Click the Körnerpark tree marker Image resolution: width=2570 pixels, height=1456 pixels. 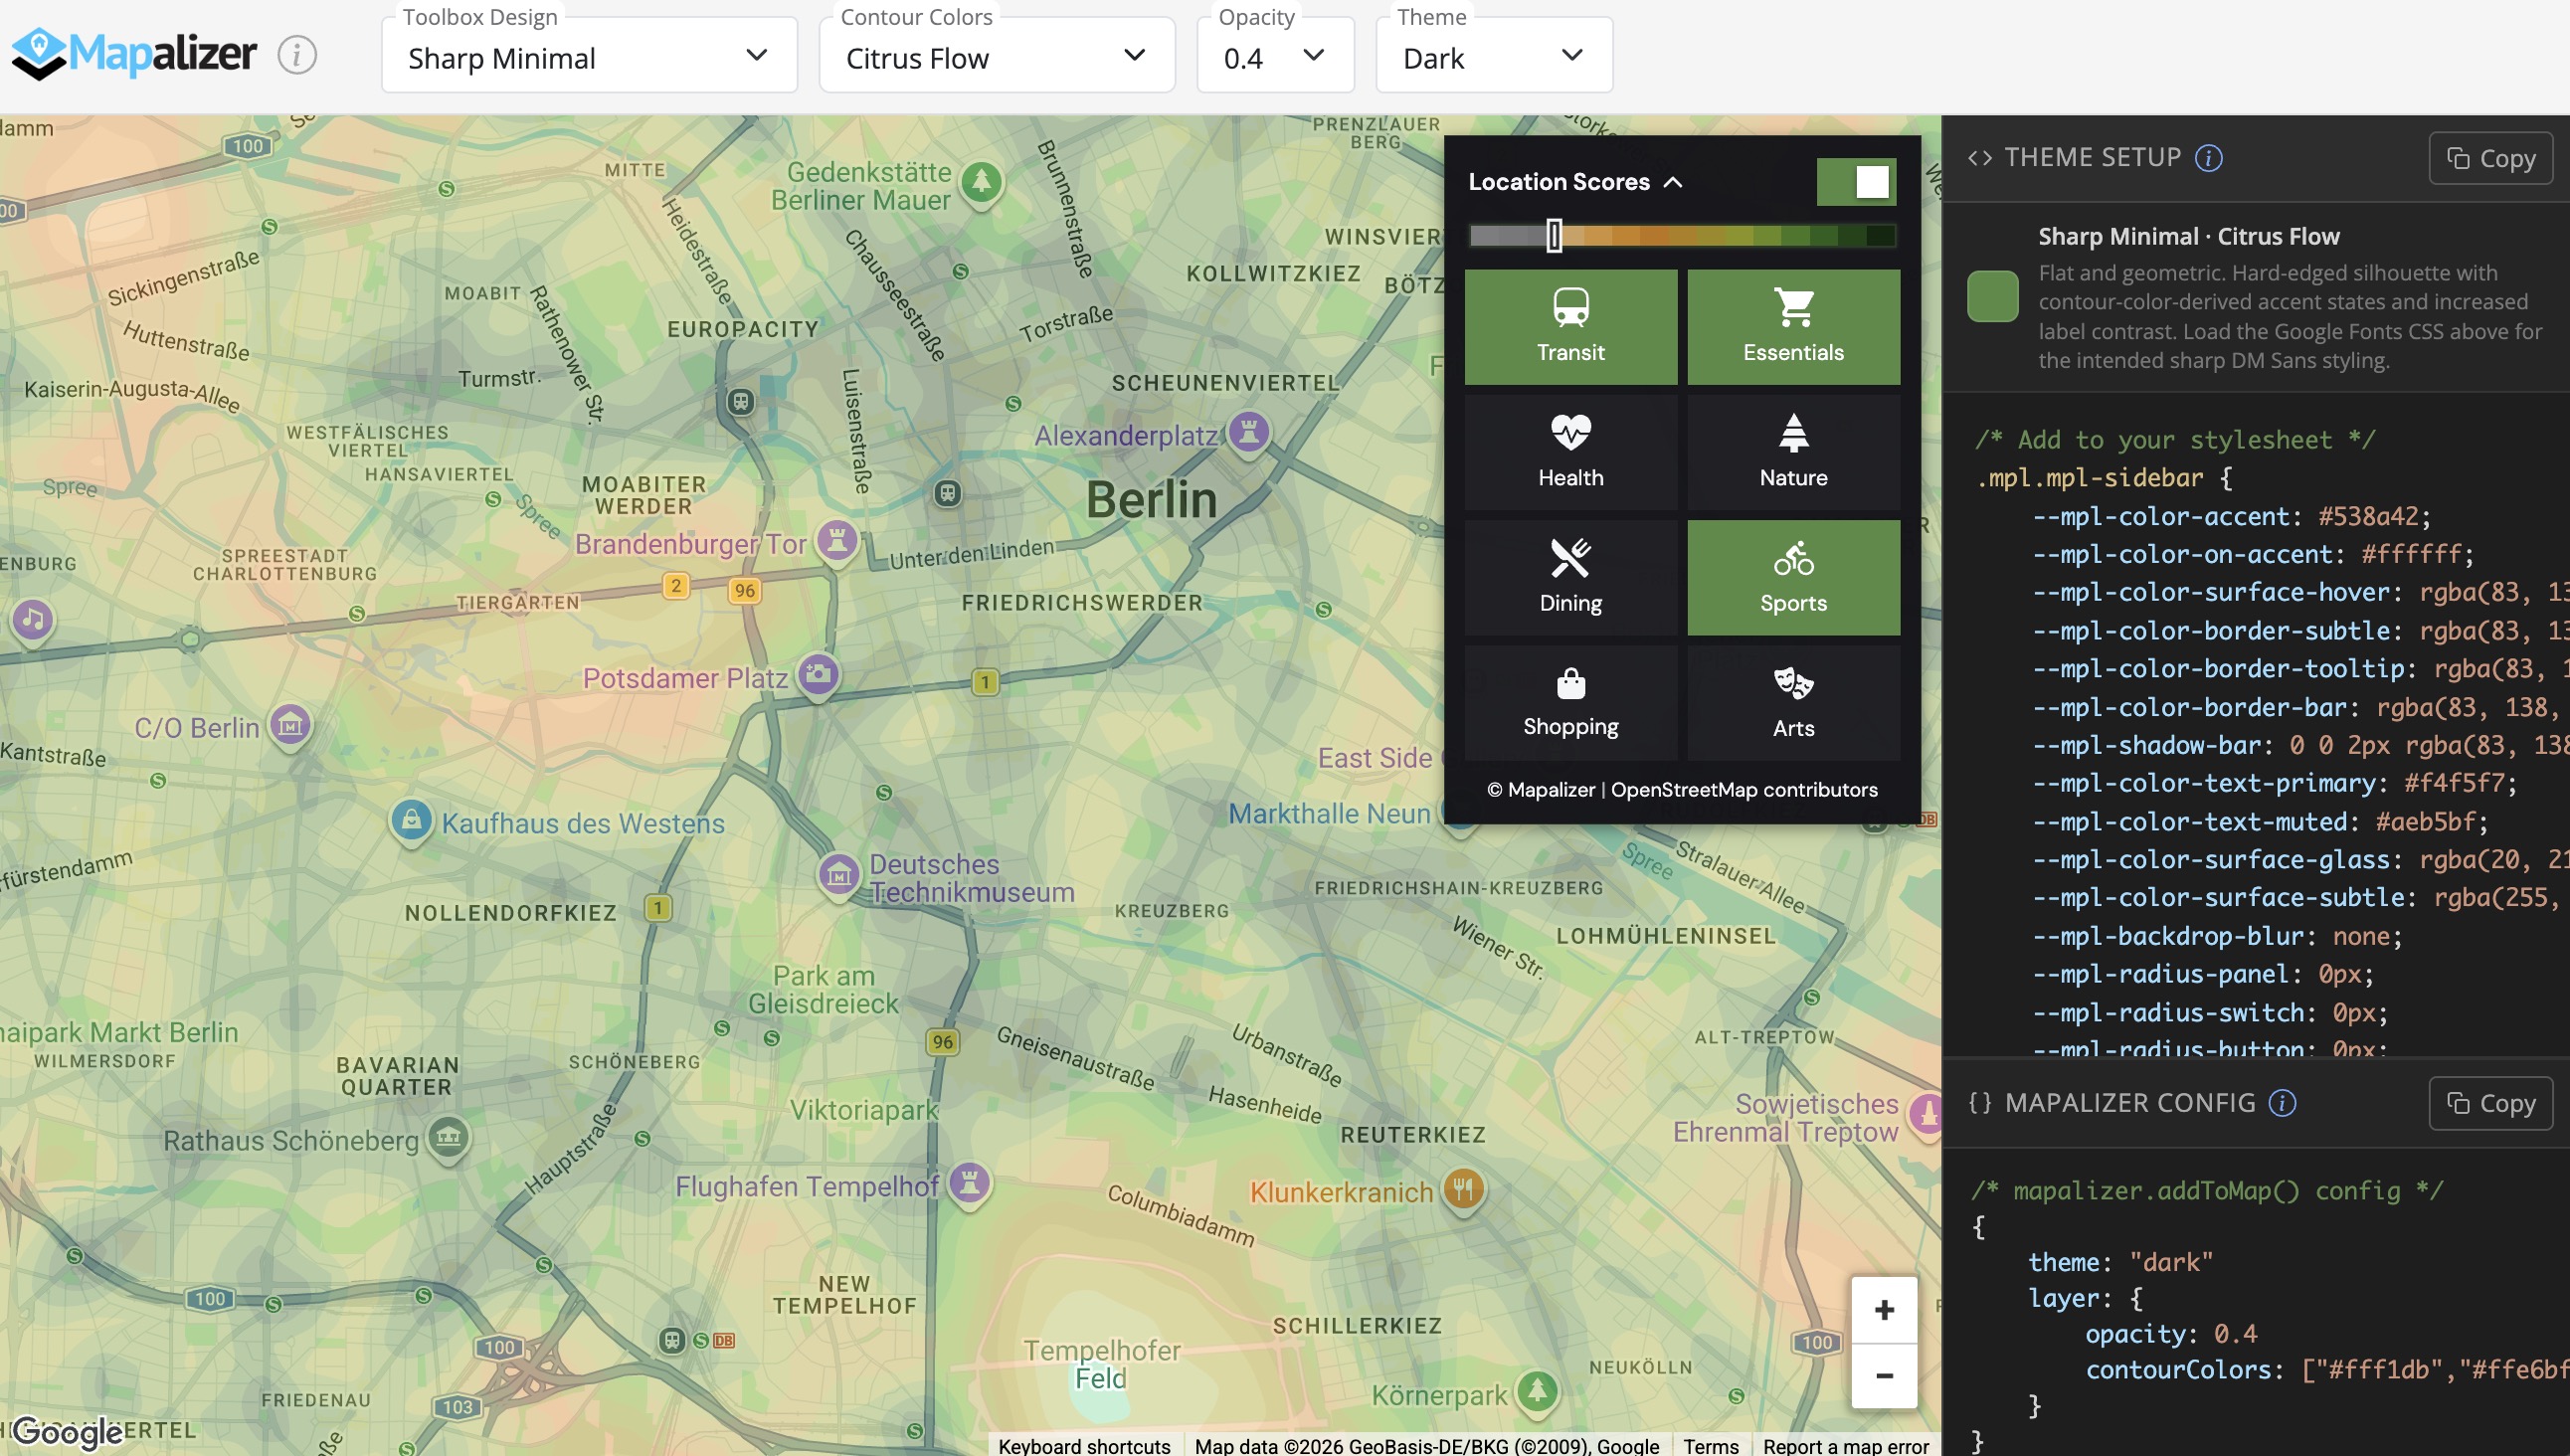(x=1537, y=1393)
